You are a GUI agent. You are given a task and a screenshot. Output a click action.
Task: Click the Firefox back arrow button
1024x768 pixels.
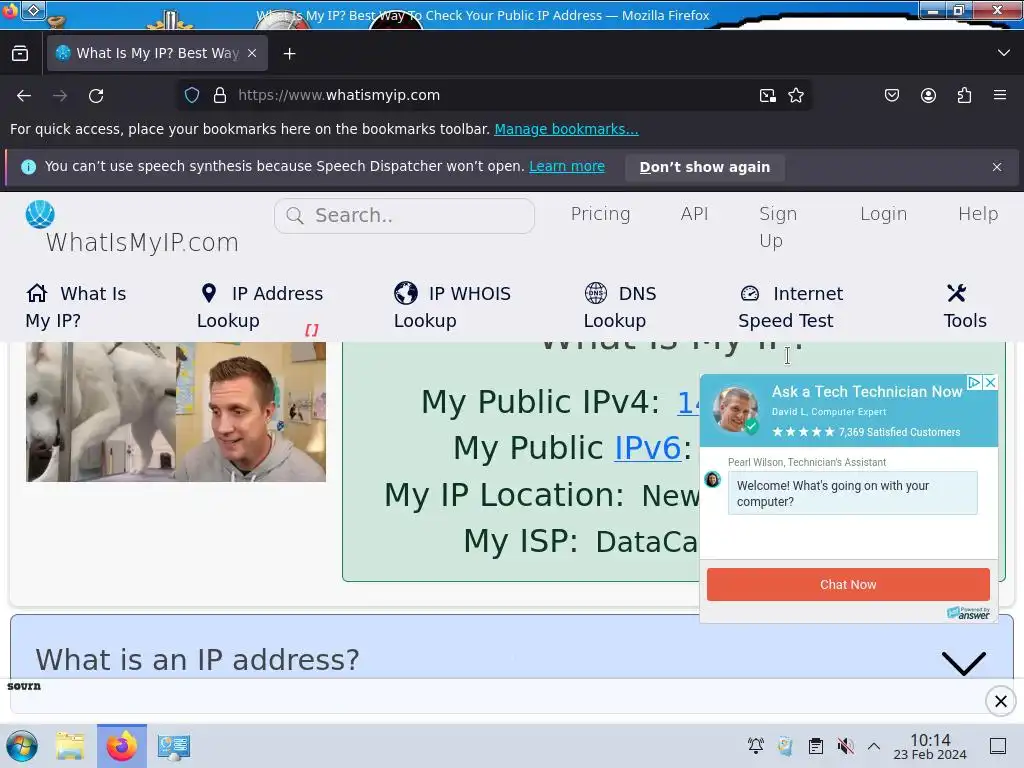(x=24, y=96)
